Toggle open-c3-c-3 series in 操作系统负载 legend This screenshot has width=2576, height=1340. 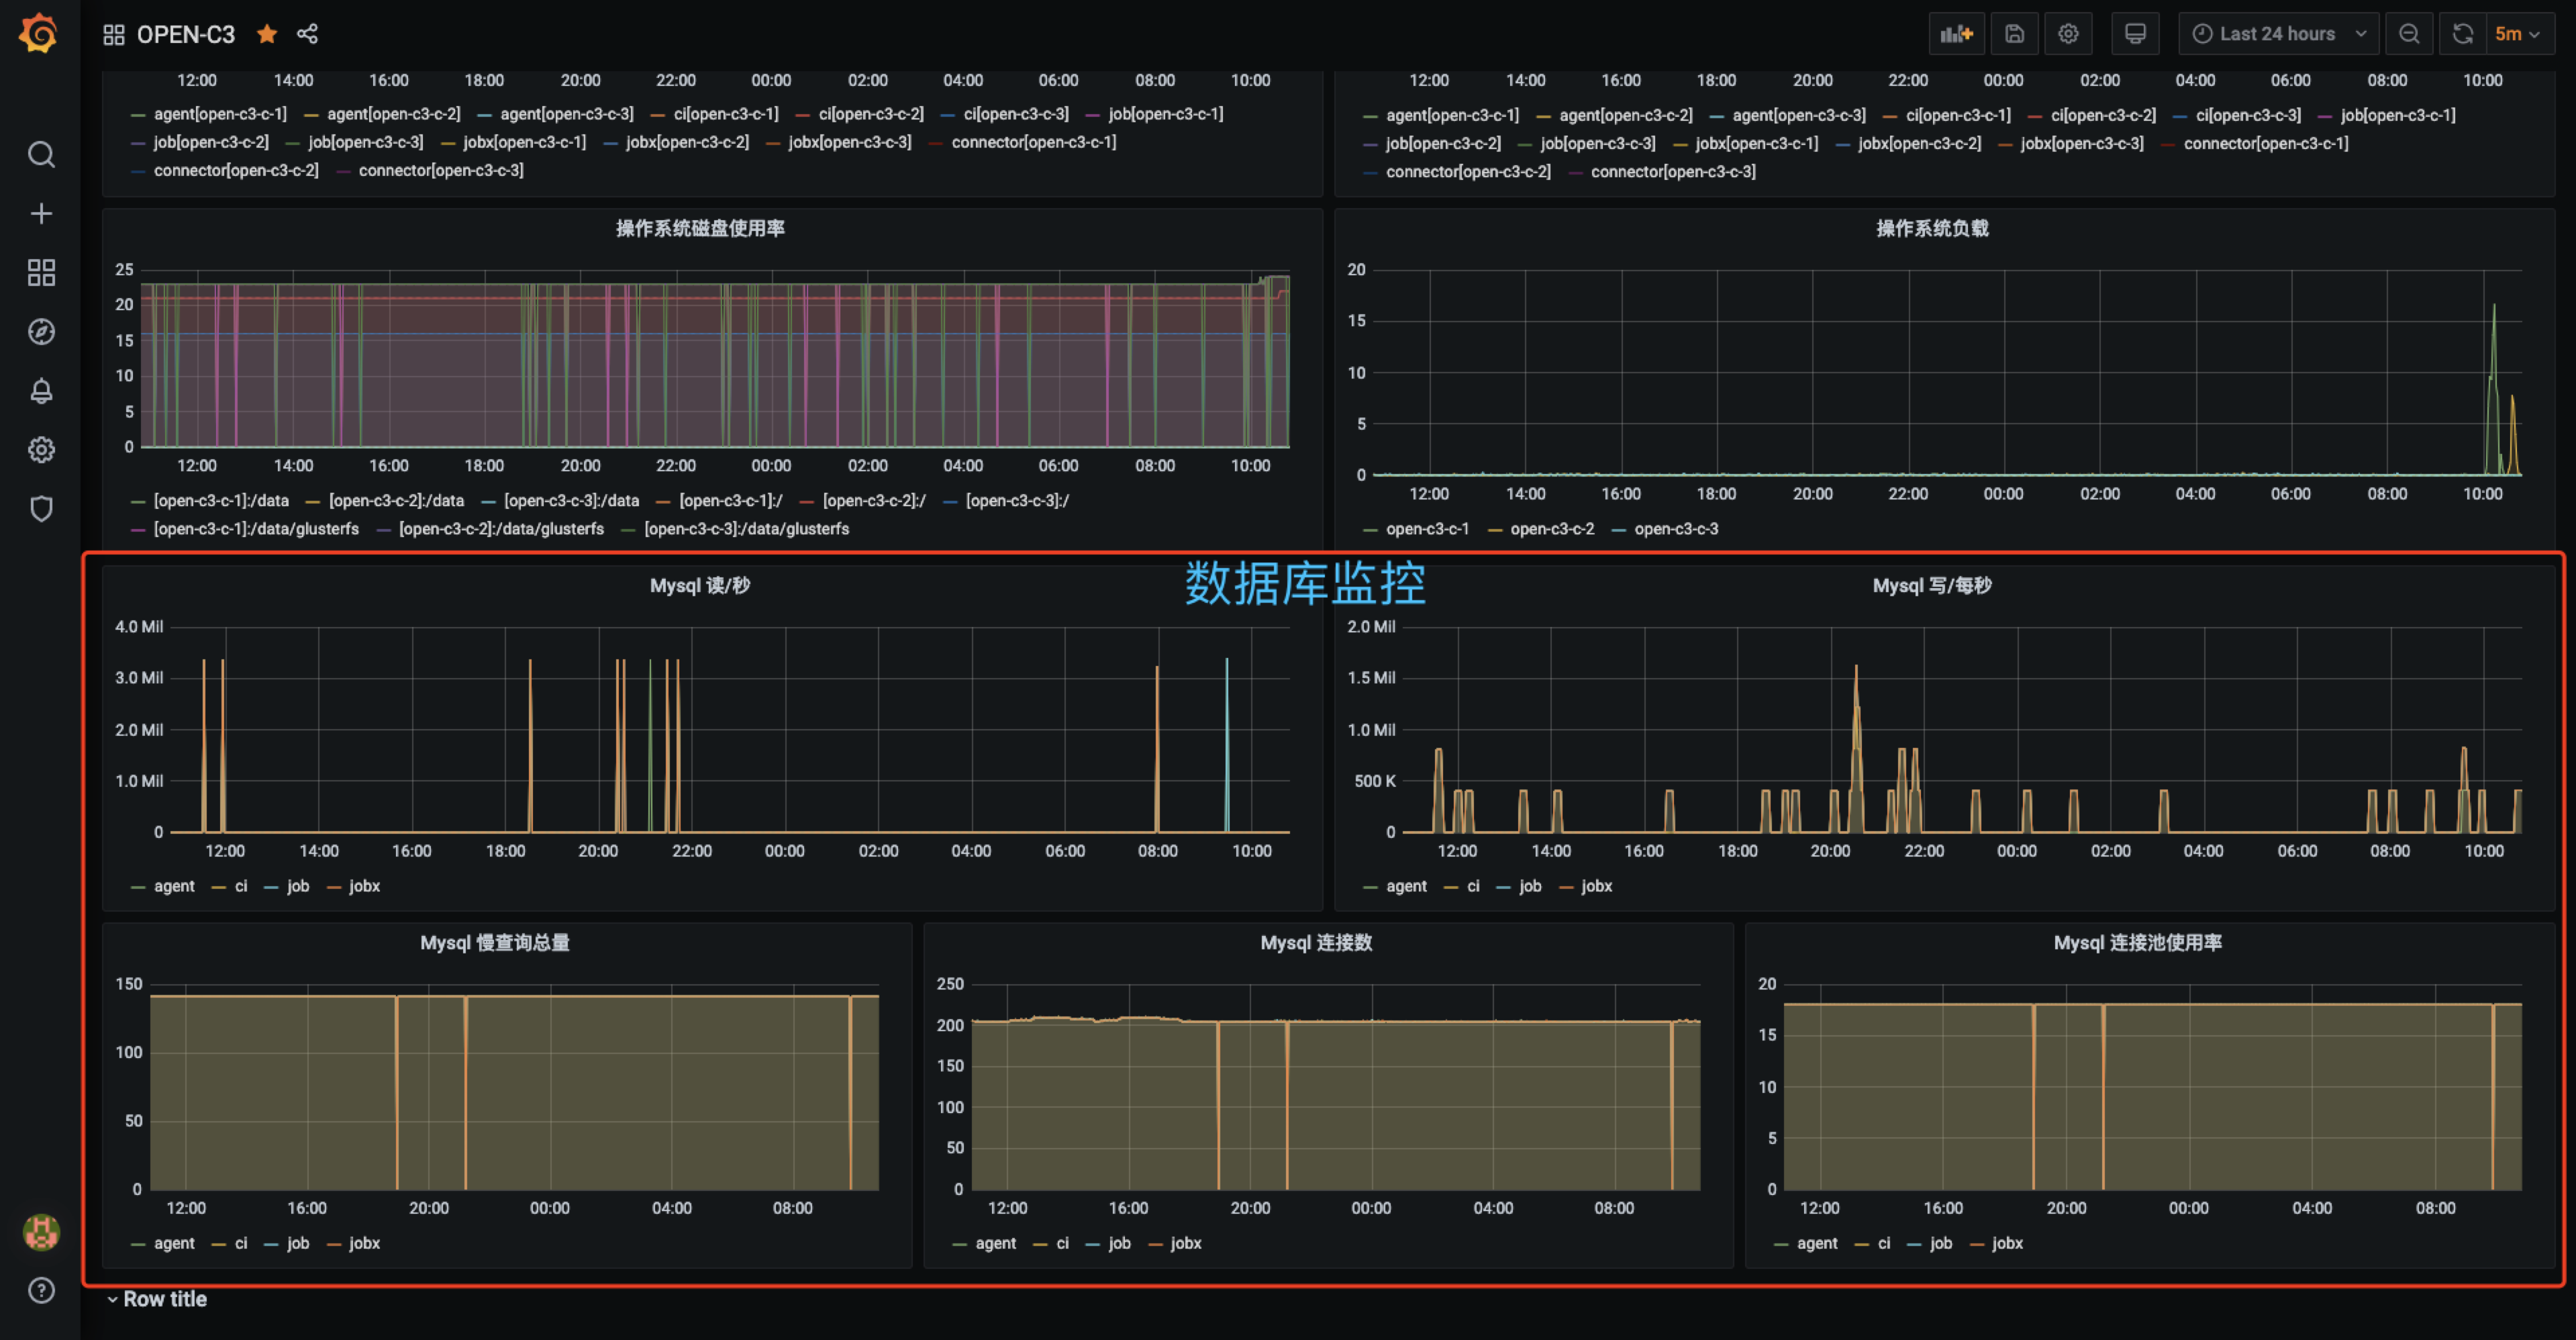(1676, 529)
